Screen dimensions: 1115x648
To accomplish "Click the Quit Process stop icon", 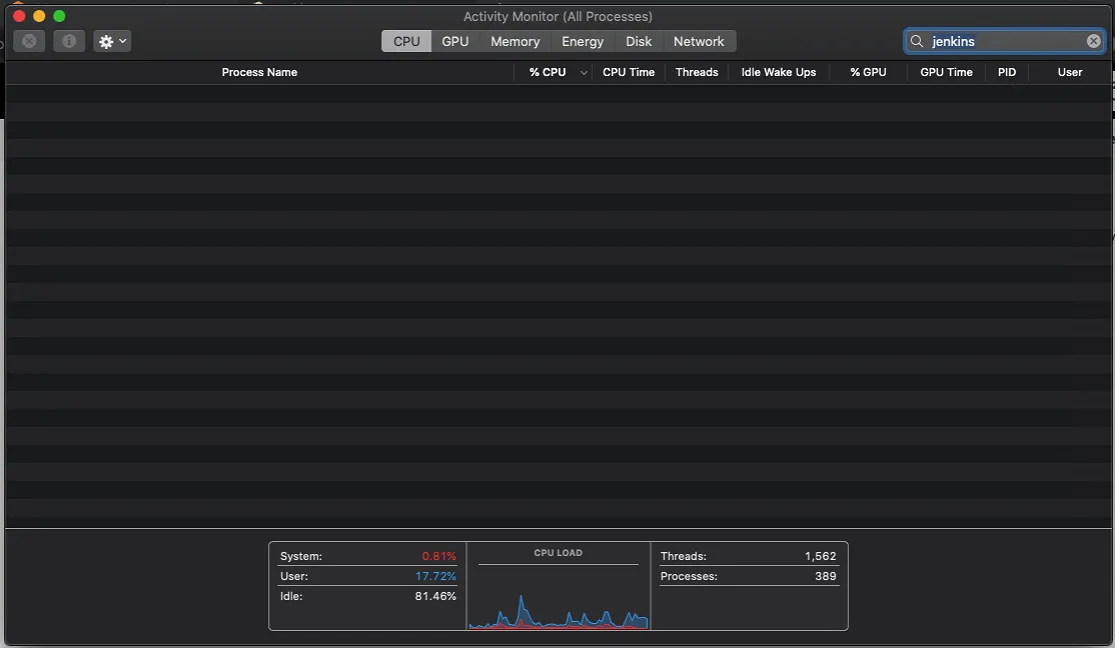I will click(29, 41).
